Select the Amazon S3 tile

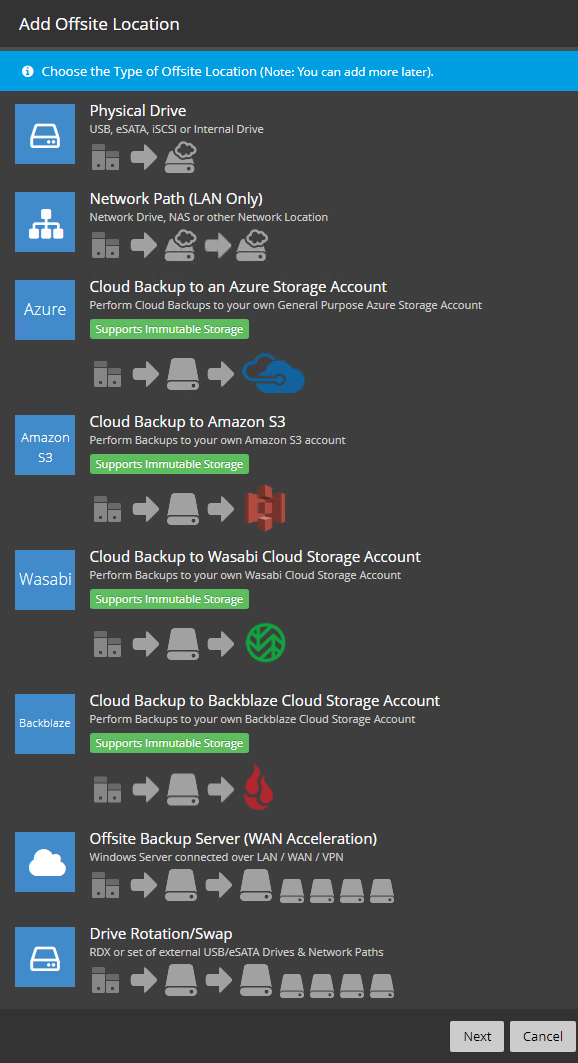pos(45,445)
